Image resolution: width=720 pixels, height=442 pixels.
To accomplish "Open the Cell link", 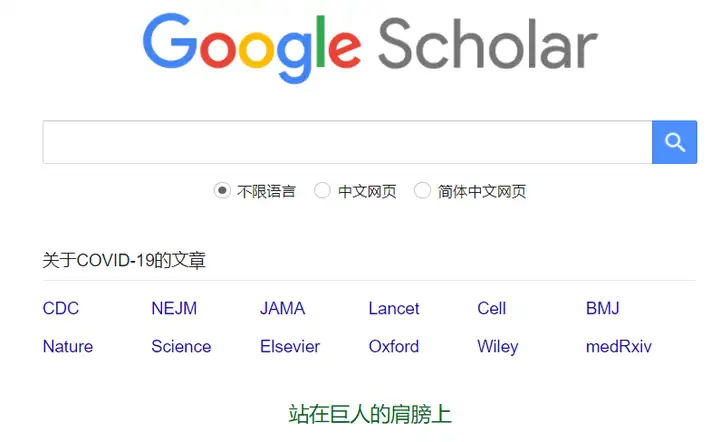I will click(491, 308).
